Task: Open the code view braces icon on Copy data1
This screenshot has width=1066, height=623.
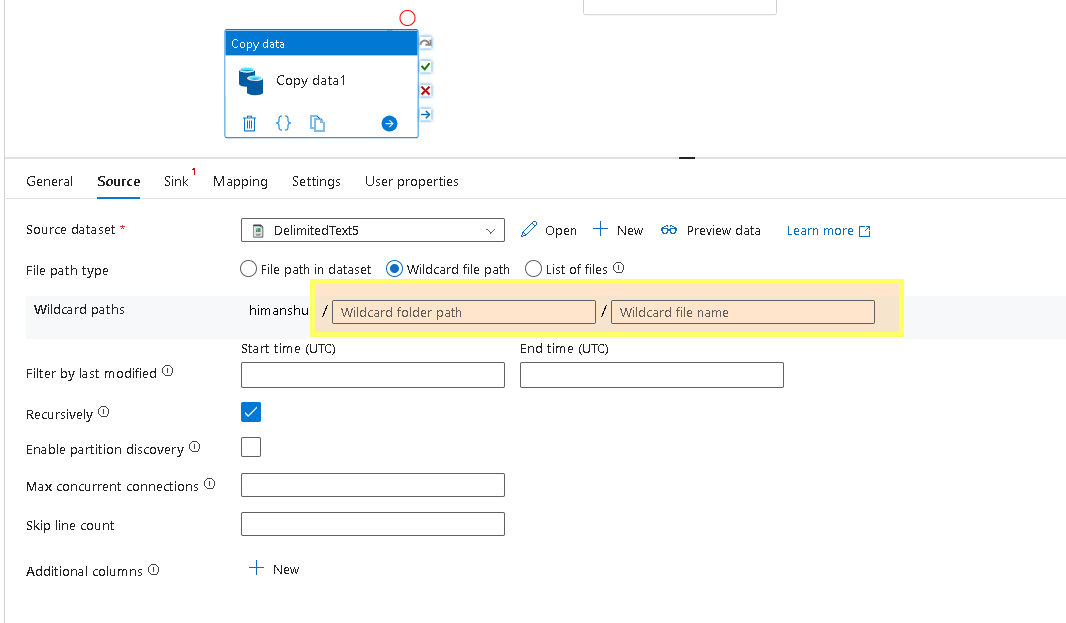Action: coord(283,123)
